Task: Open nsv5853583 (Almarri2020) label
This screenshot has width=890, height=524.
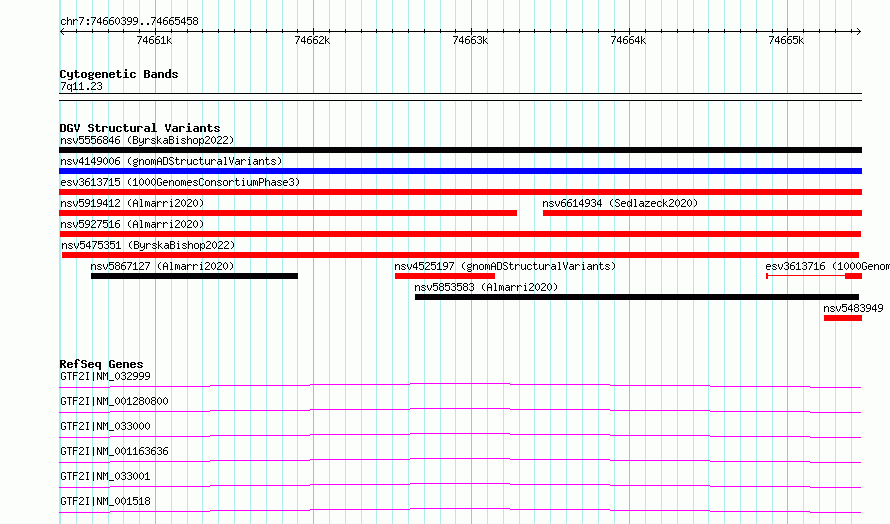Action: click(x=486, y=287)
